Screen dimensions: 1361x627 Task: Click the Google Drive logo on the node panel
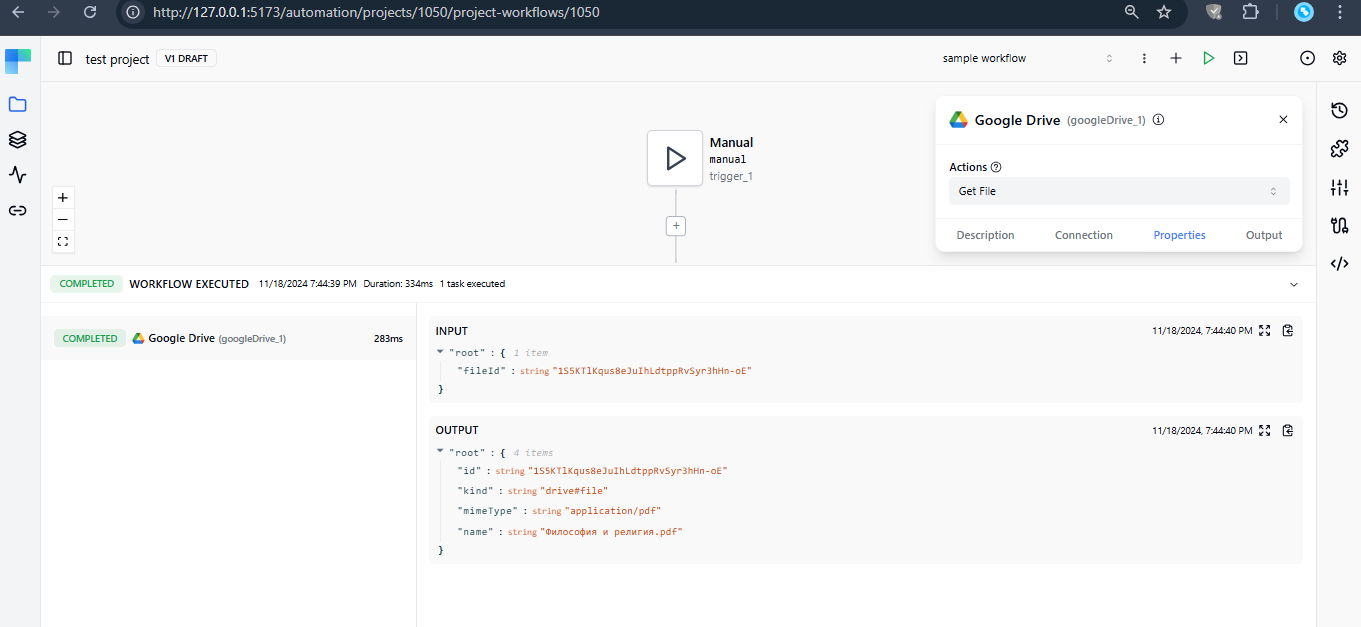958,119
